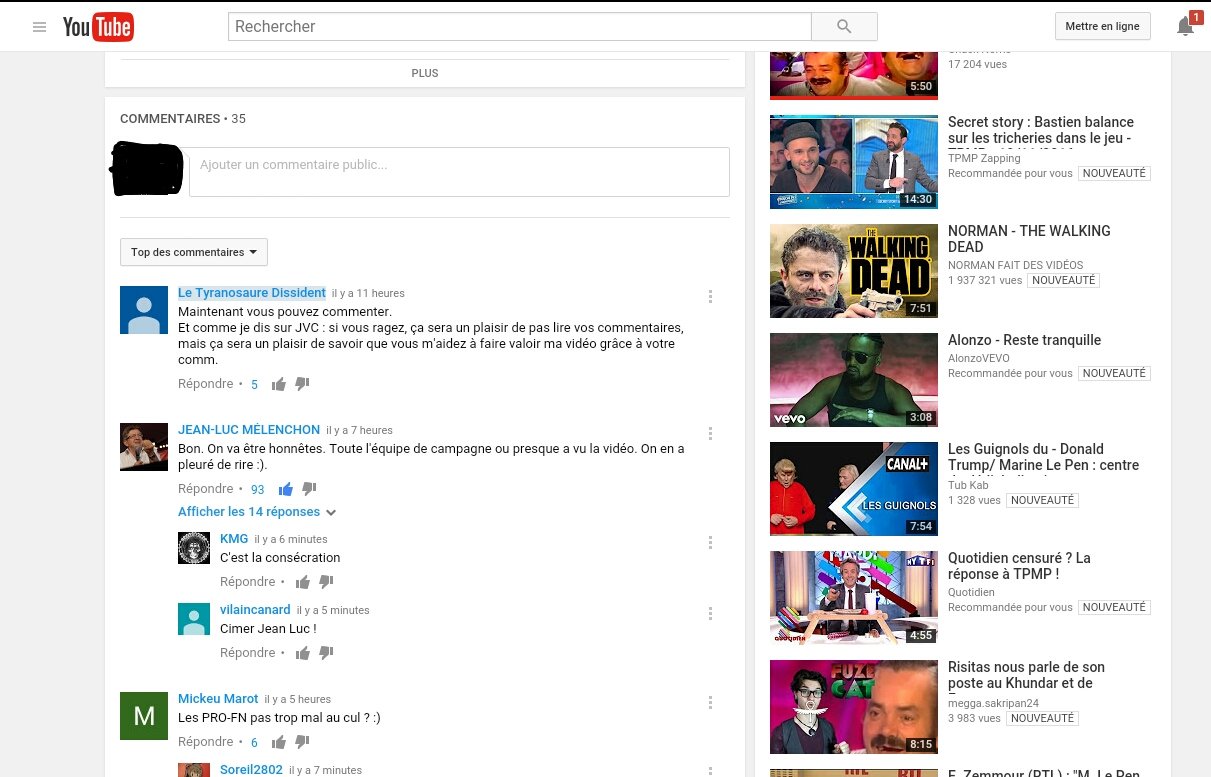Click channel name TPMP Zapping
Viewport: 1211px width, 777px height.
pyautogui.click(x=984, y=158)
